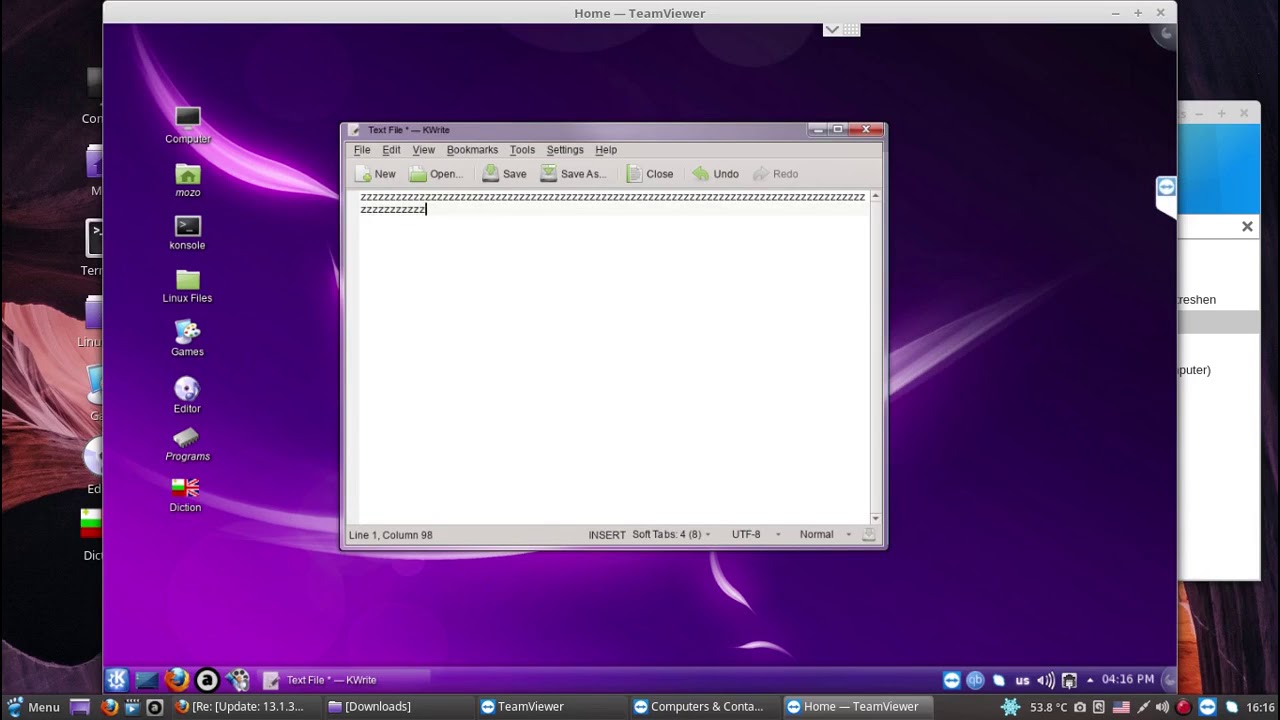Open the Editor desktop icon

[187, 395]
